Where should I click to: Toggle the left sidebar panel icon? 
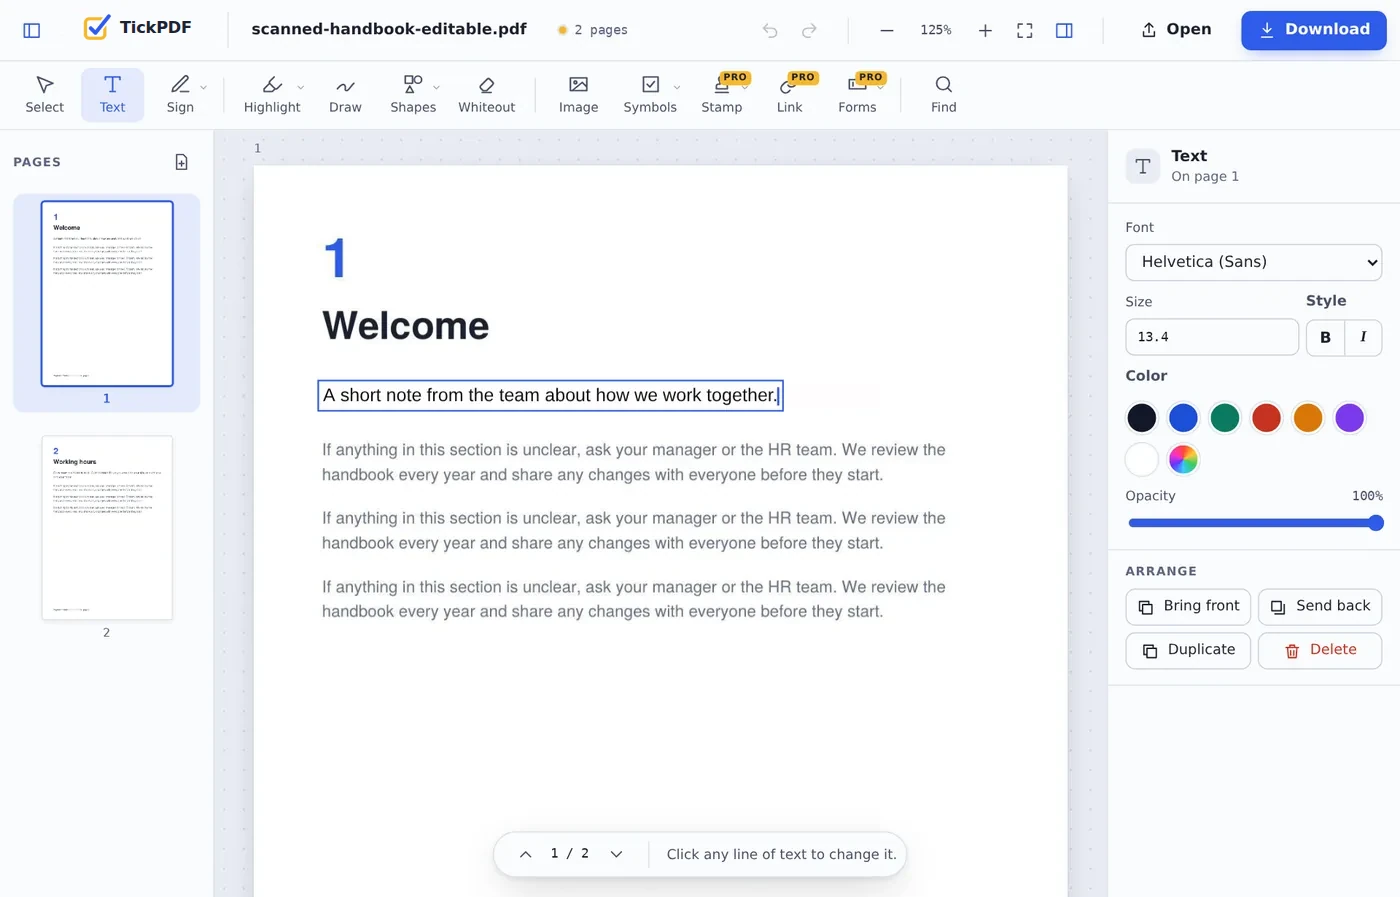pos(32,30)
